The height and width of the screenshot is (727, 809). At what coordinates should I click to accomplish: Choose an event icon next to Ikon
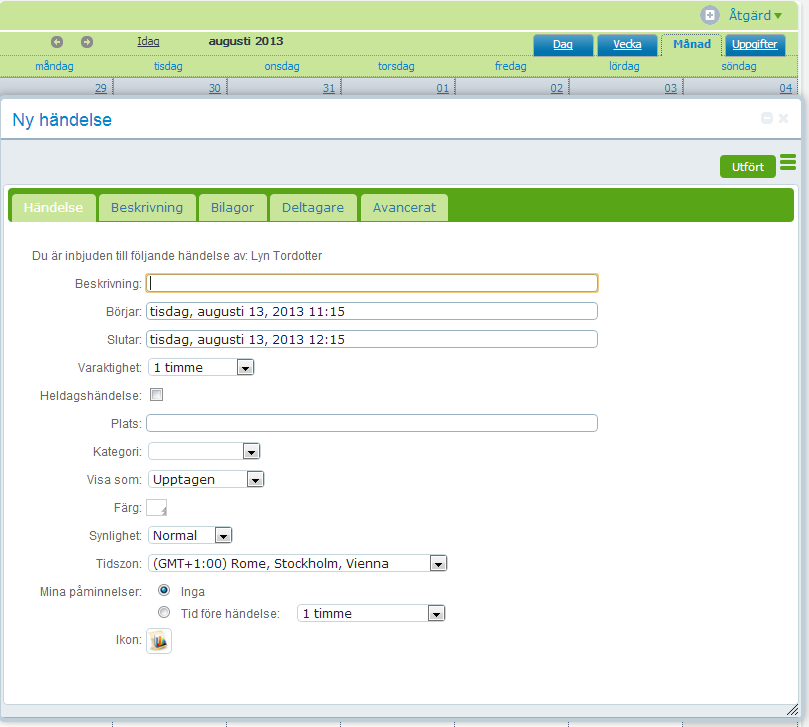[159, 641]
